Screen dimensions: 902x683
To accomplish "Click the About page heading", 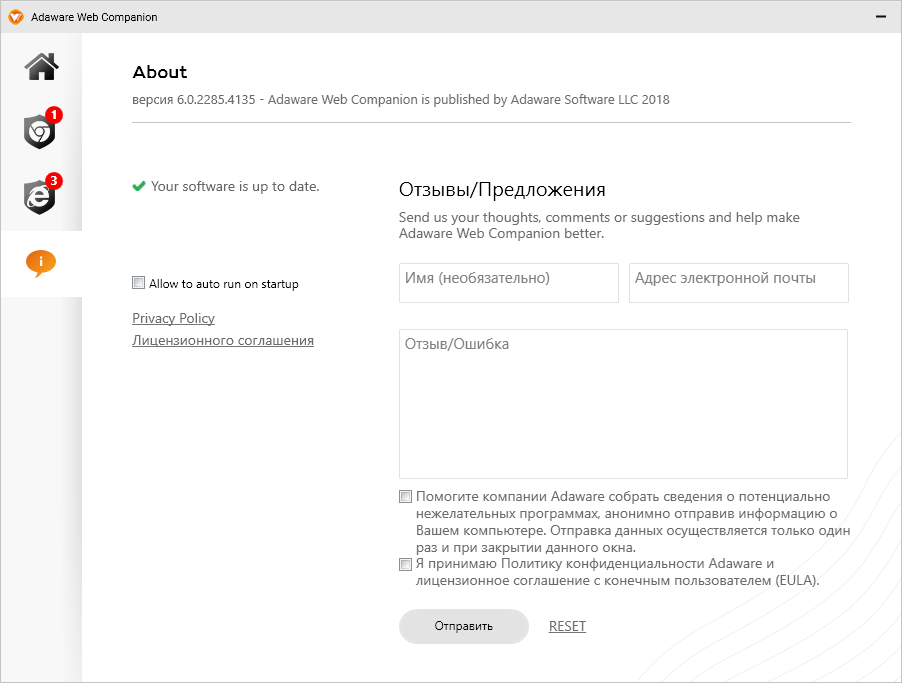I will coord(160,72).
